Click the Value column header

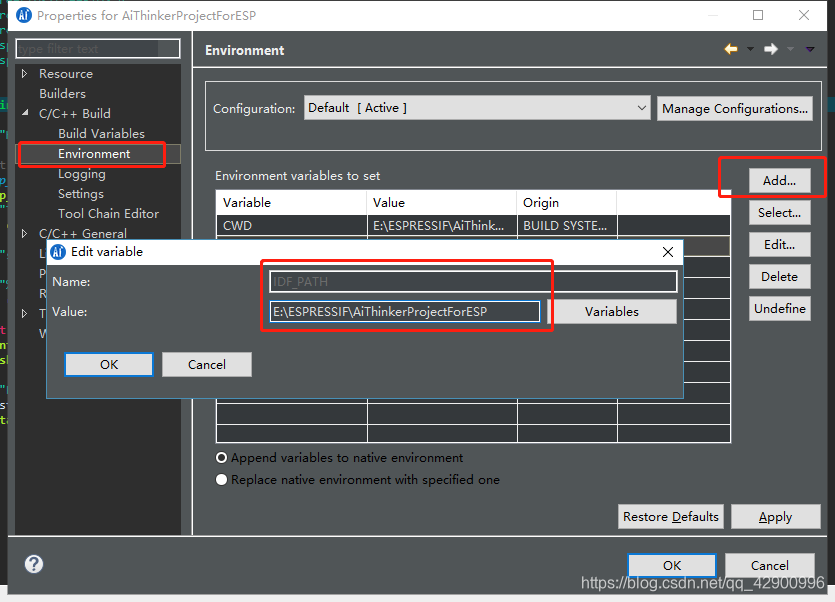441,202
